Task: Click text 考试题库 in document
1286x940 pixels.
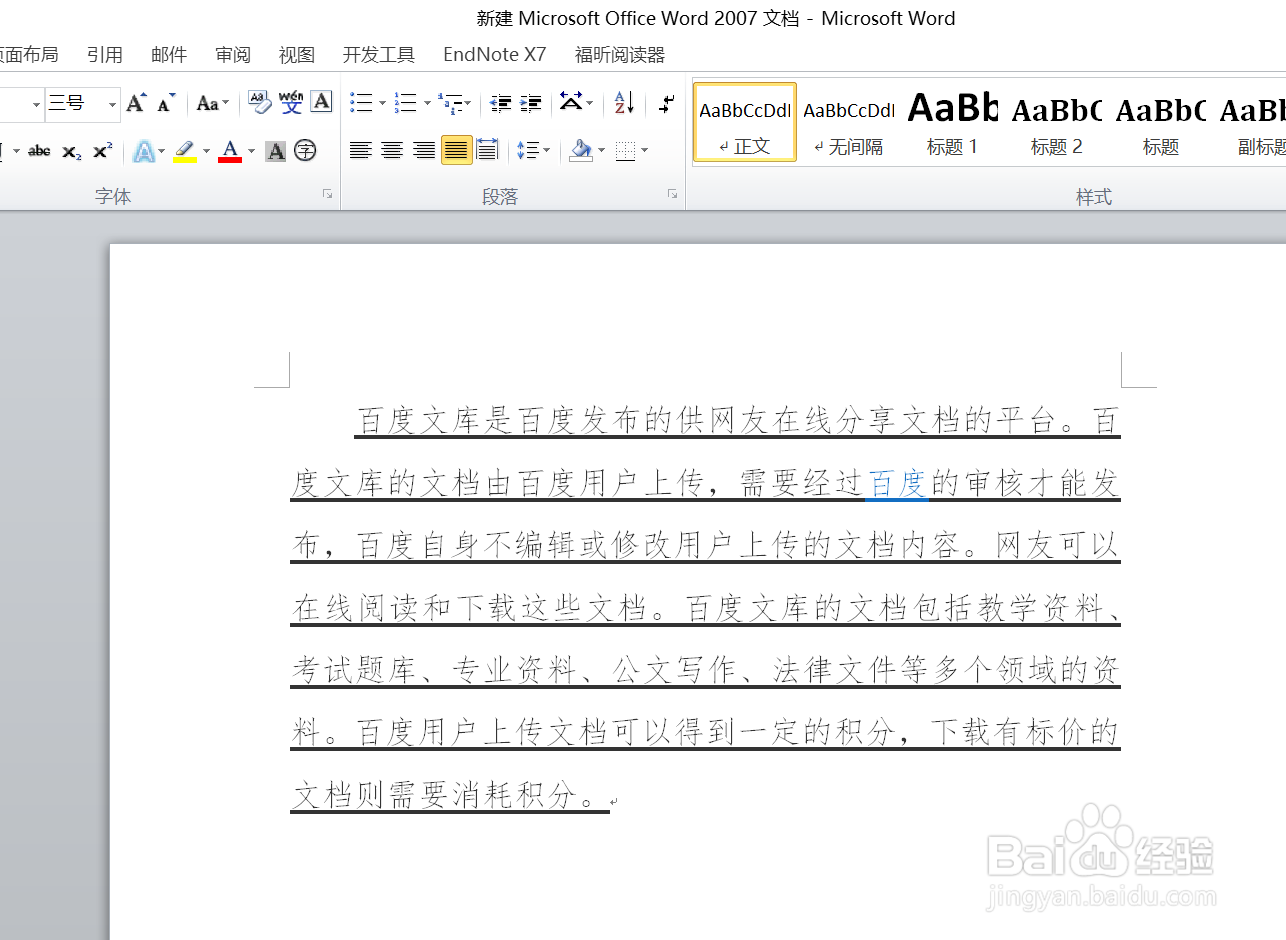Action: tap(353, 671)
